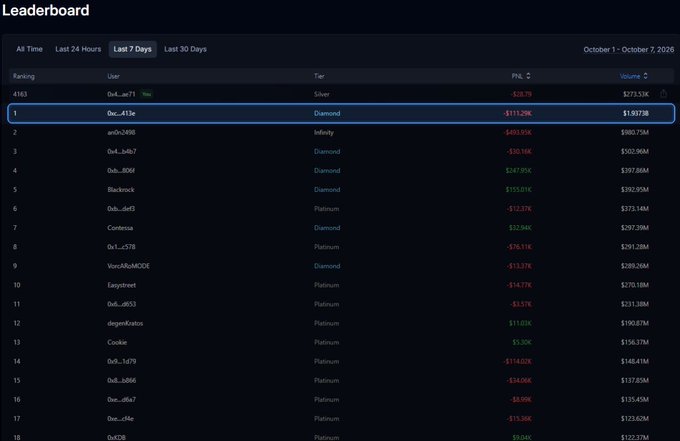The width and height of the screenshot is (680, 441).
Task: Click Infinity tier for an0n2498
Action: [324, 132]
